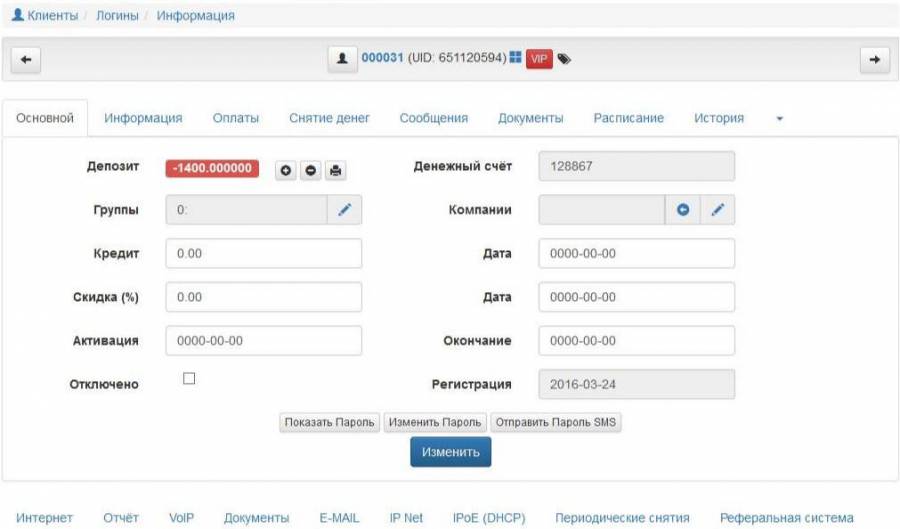Open the VoIP bottom link

pyautogui.click(x=181, y=518)
